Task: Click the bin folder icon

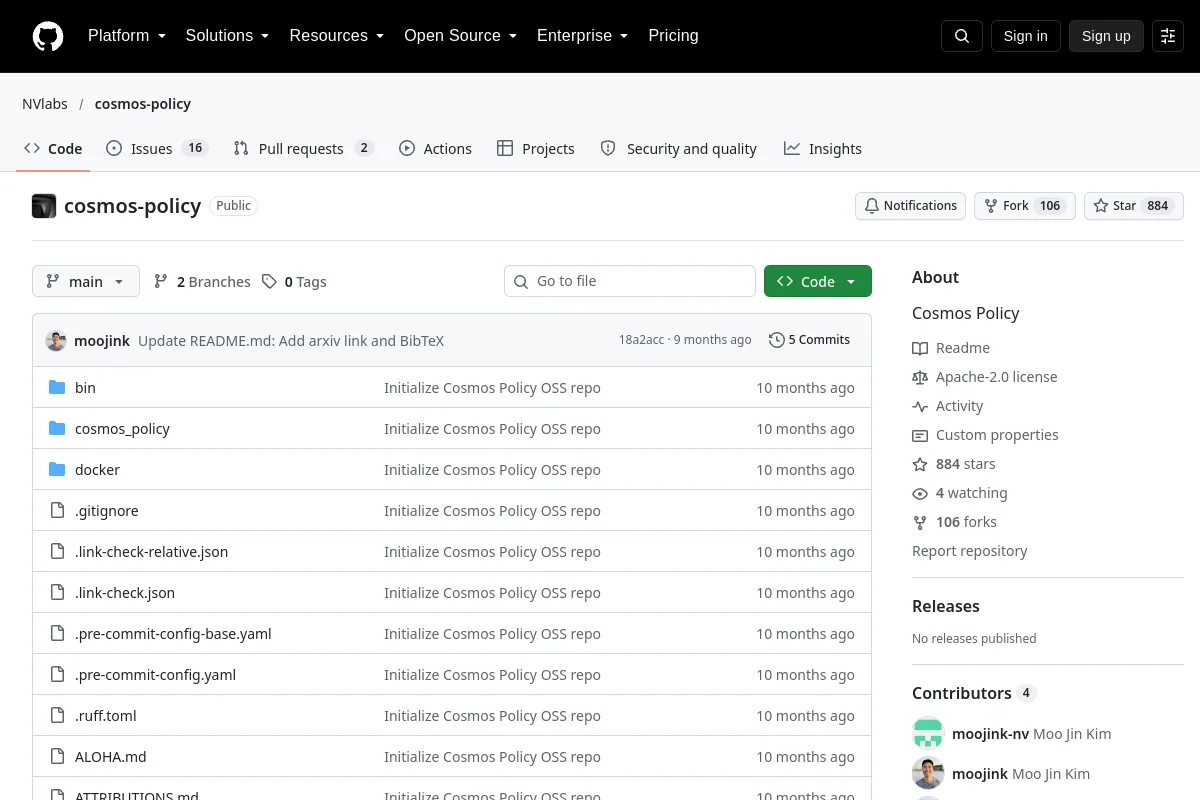Action: click(57, 388)
